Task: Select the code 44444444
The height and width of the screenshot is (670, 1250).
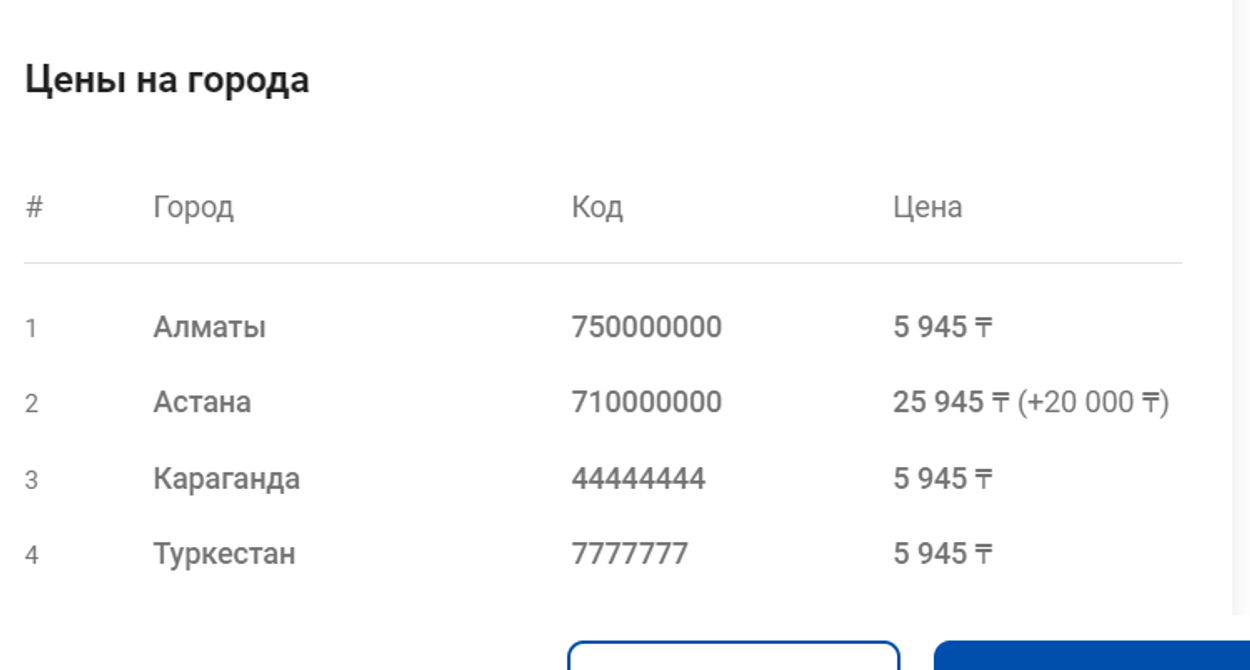Action: click(x=638, y=478)
